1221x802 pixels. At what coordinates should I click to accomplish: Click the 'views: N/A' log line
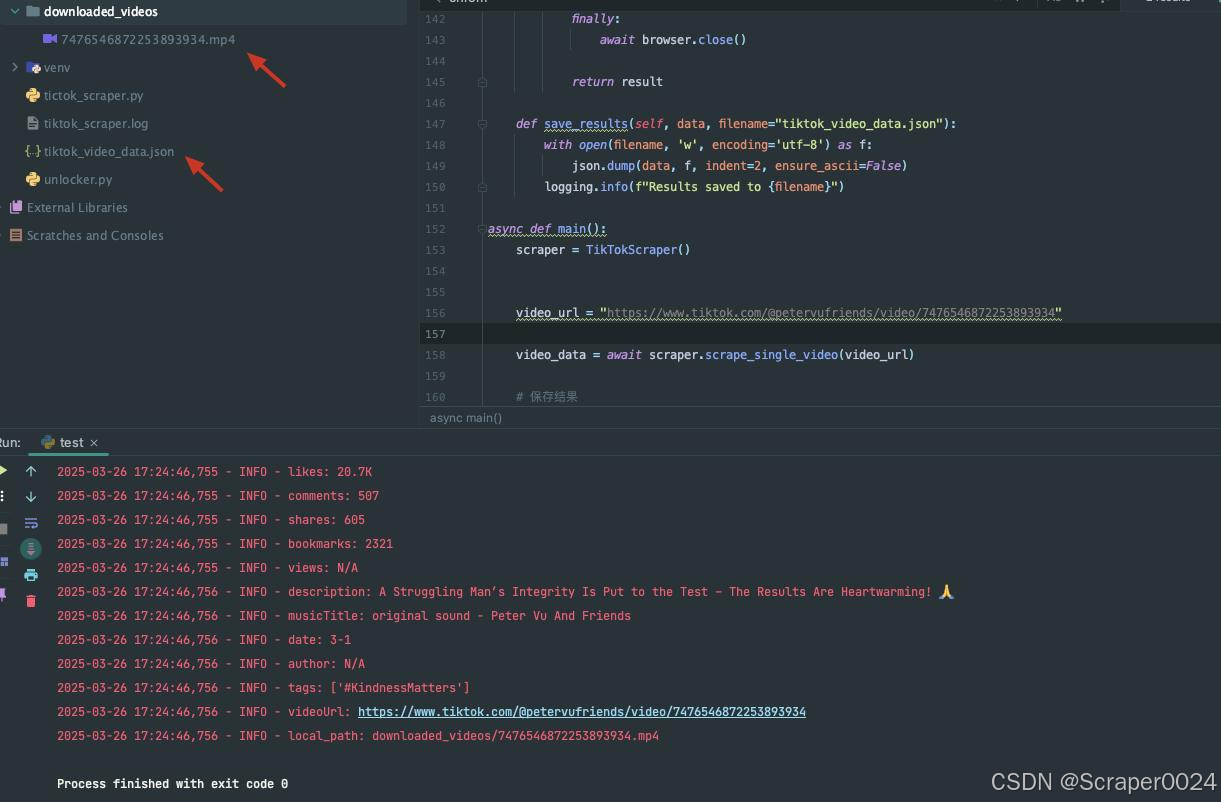coord(207,568)
